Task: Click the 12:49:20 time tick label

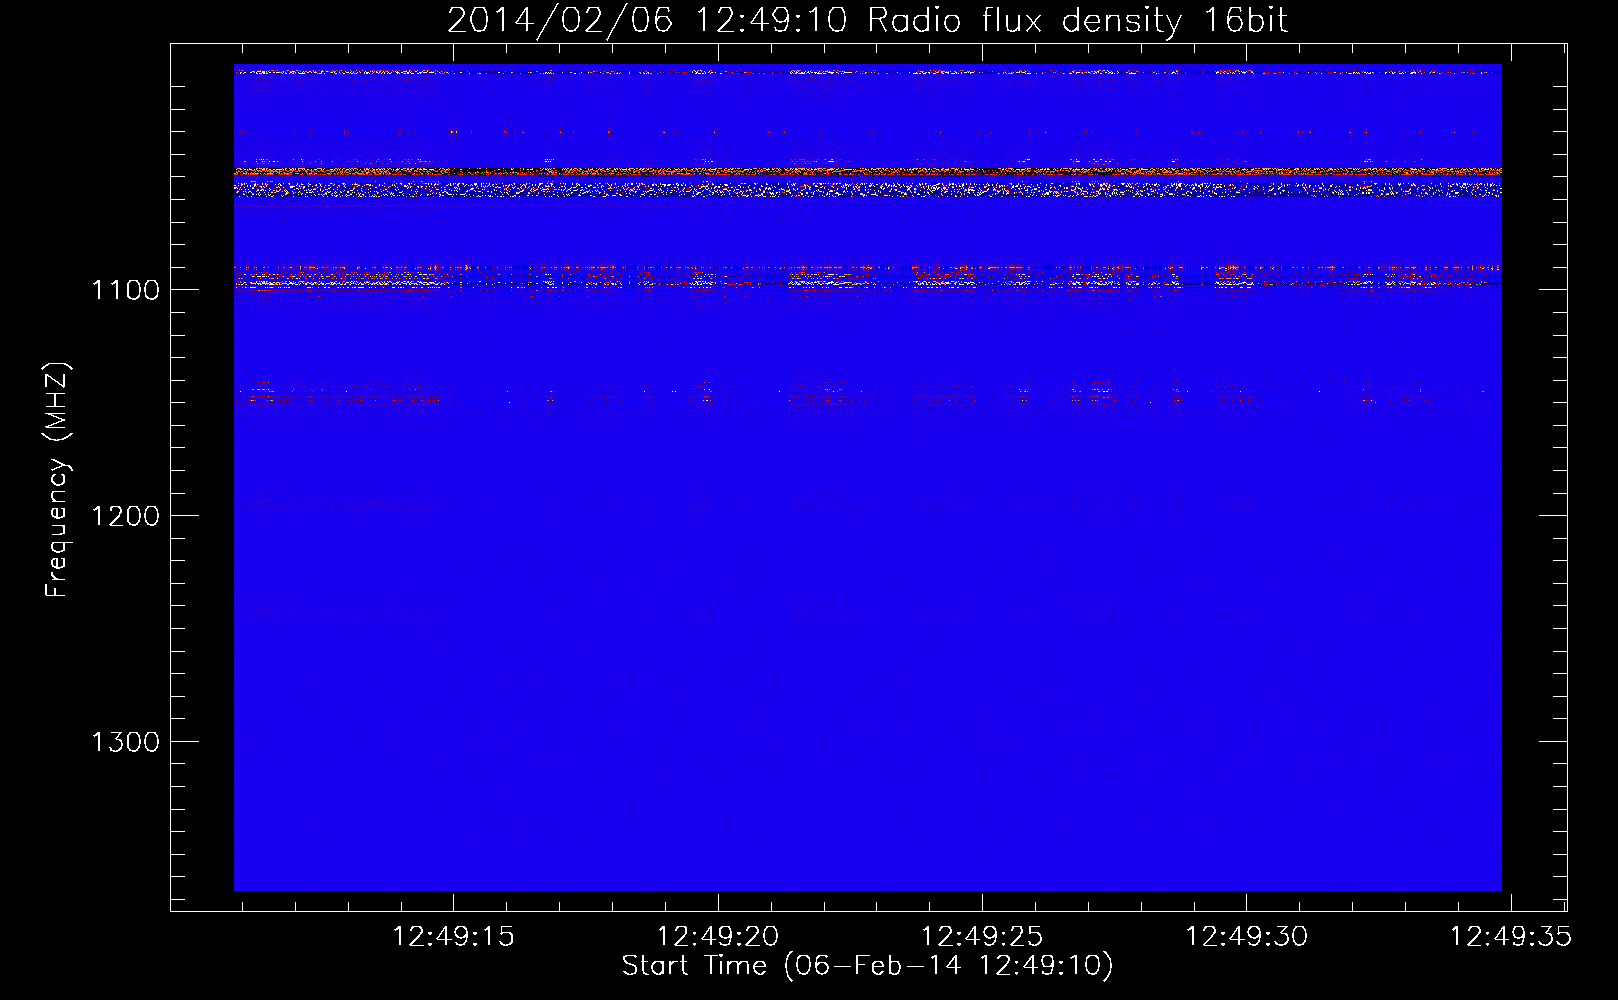Action: (718, 937)
